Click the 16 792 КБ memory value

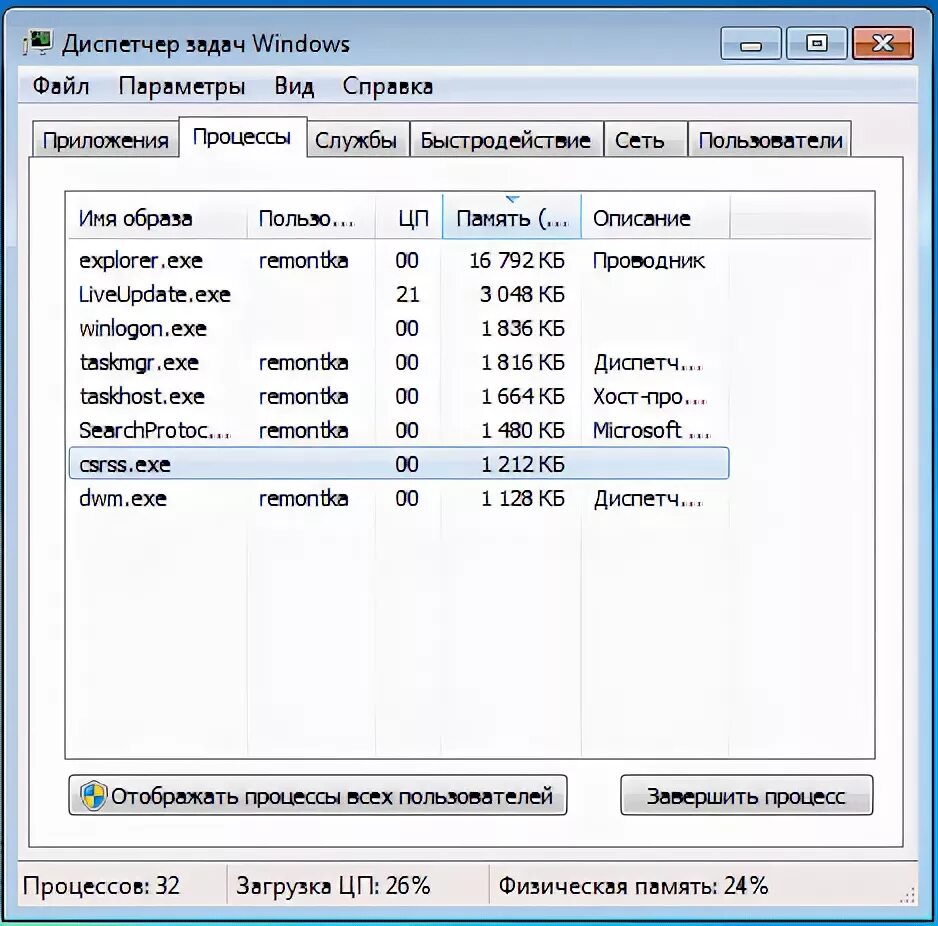pos(516,260)
